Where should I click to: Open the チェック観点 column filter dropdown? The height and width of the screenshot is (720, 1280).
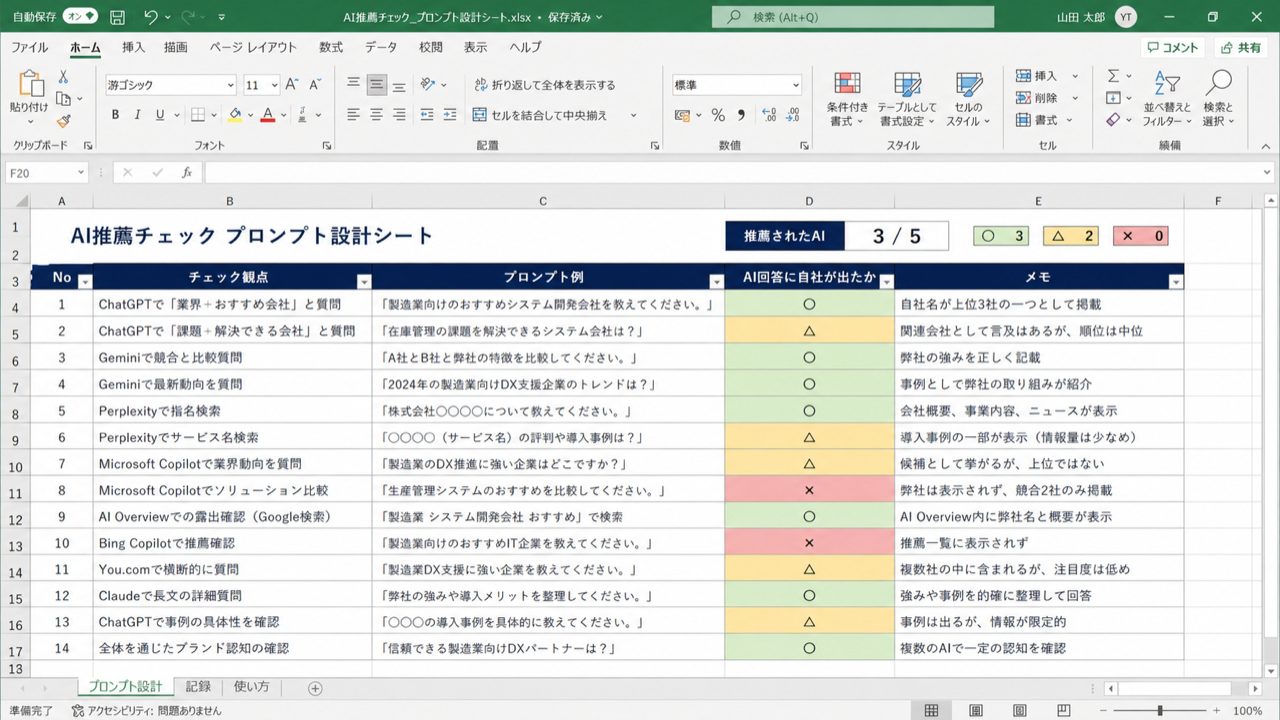point(364,282)
